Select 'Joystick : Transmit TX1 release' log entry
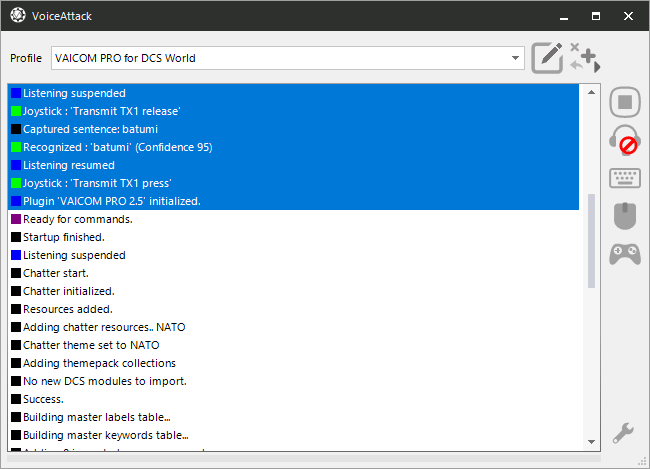The height and width of the screenshot is (469, 650). click(x=293, y=111)
